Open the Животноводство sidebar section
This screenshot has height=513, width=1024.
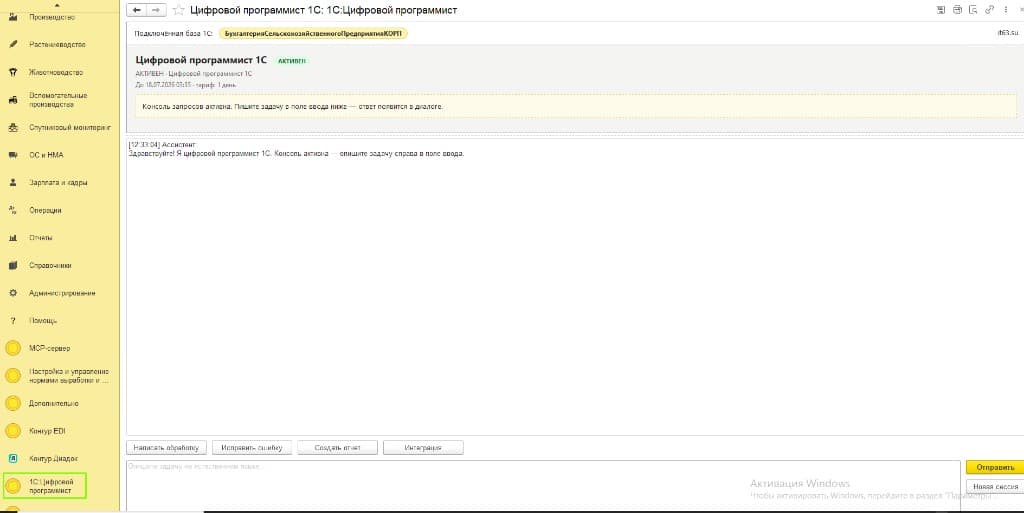(55, 72)
